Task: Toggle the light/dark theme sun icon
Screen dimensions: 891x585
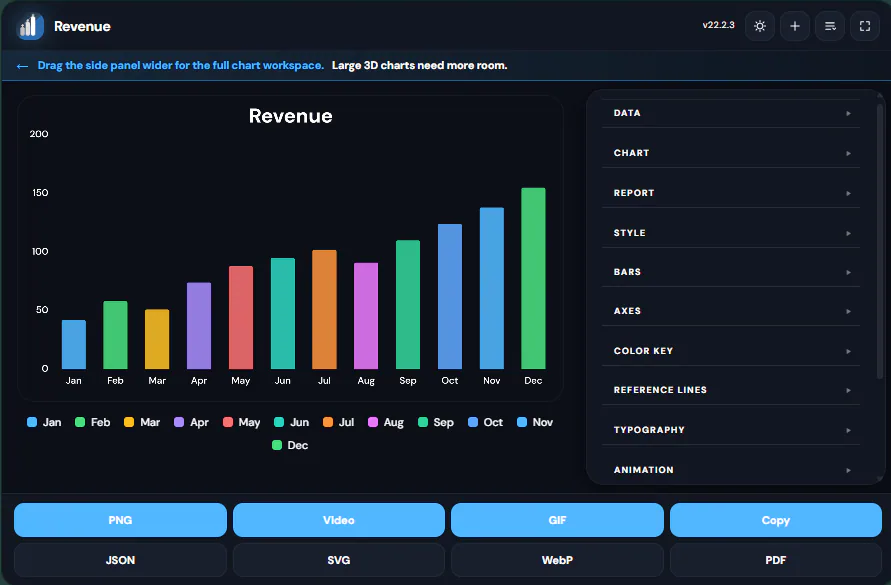Action: point(760,26)
